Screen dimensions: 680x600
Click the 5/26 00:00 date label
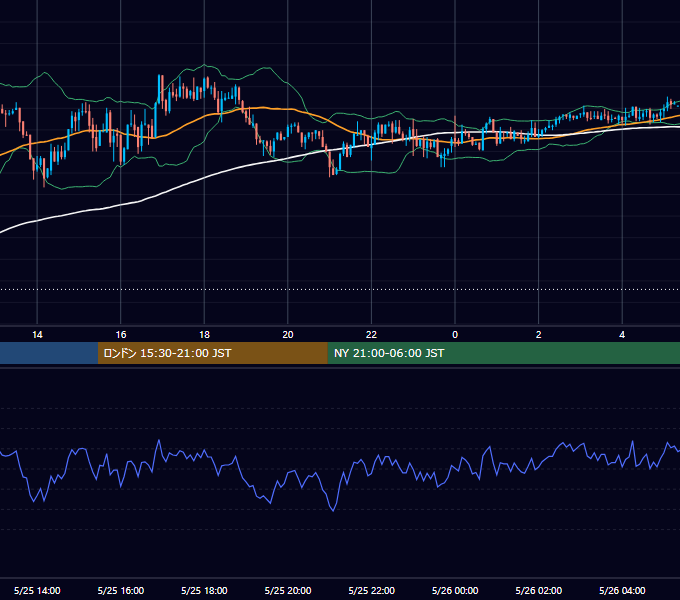(455, 590)
